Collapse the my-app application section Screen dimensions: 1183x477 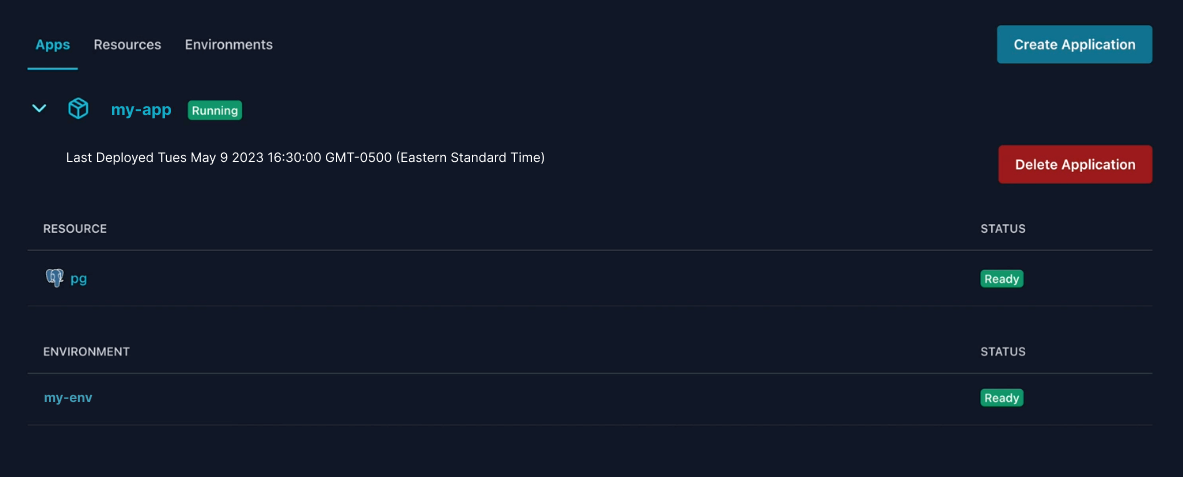pos(39,109)
